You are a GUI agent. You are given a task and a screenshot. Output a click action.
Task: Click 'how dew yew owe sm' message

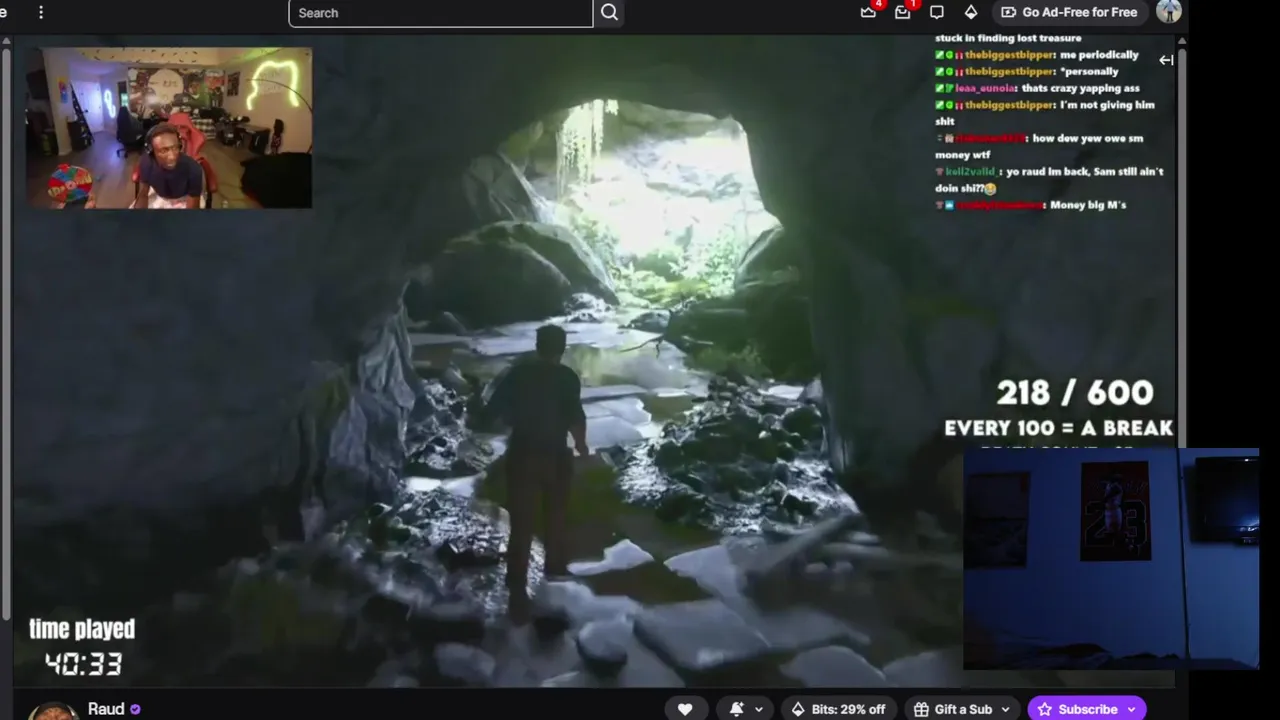(1087, 139)
